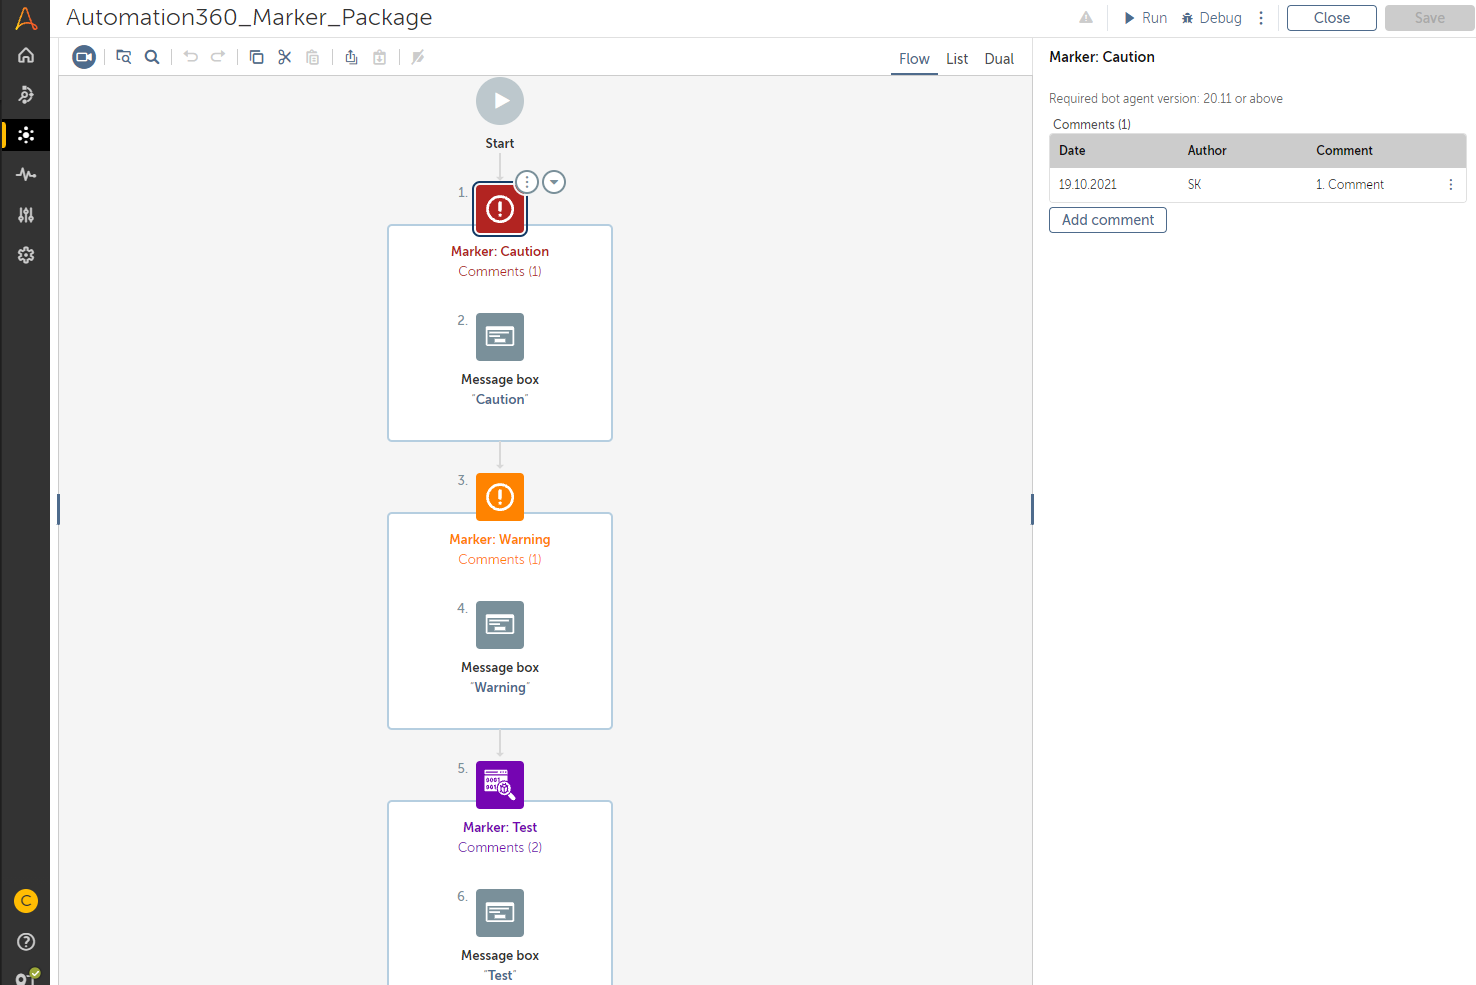Open the top bar more options menu

[x=1261, y=18]
